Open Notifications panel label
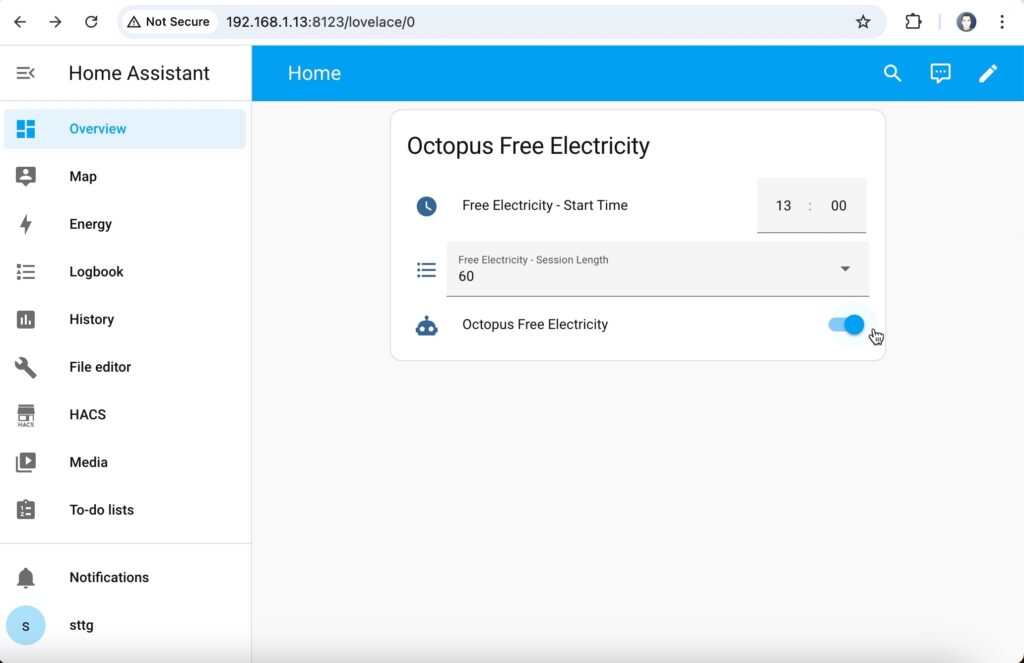1024x663 pixels. [109, 577]
